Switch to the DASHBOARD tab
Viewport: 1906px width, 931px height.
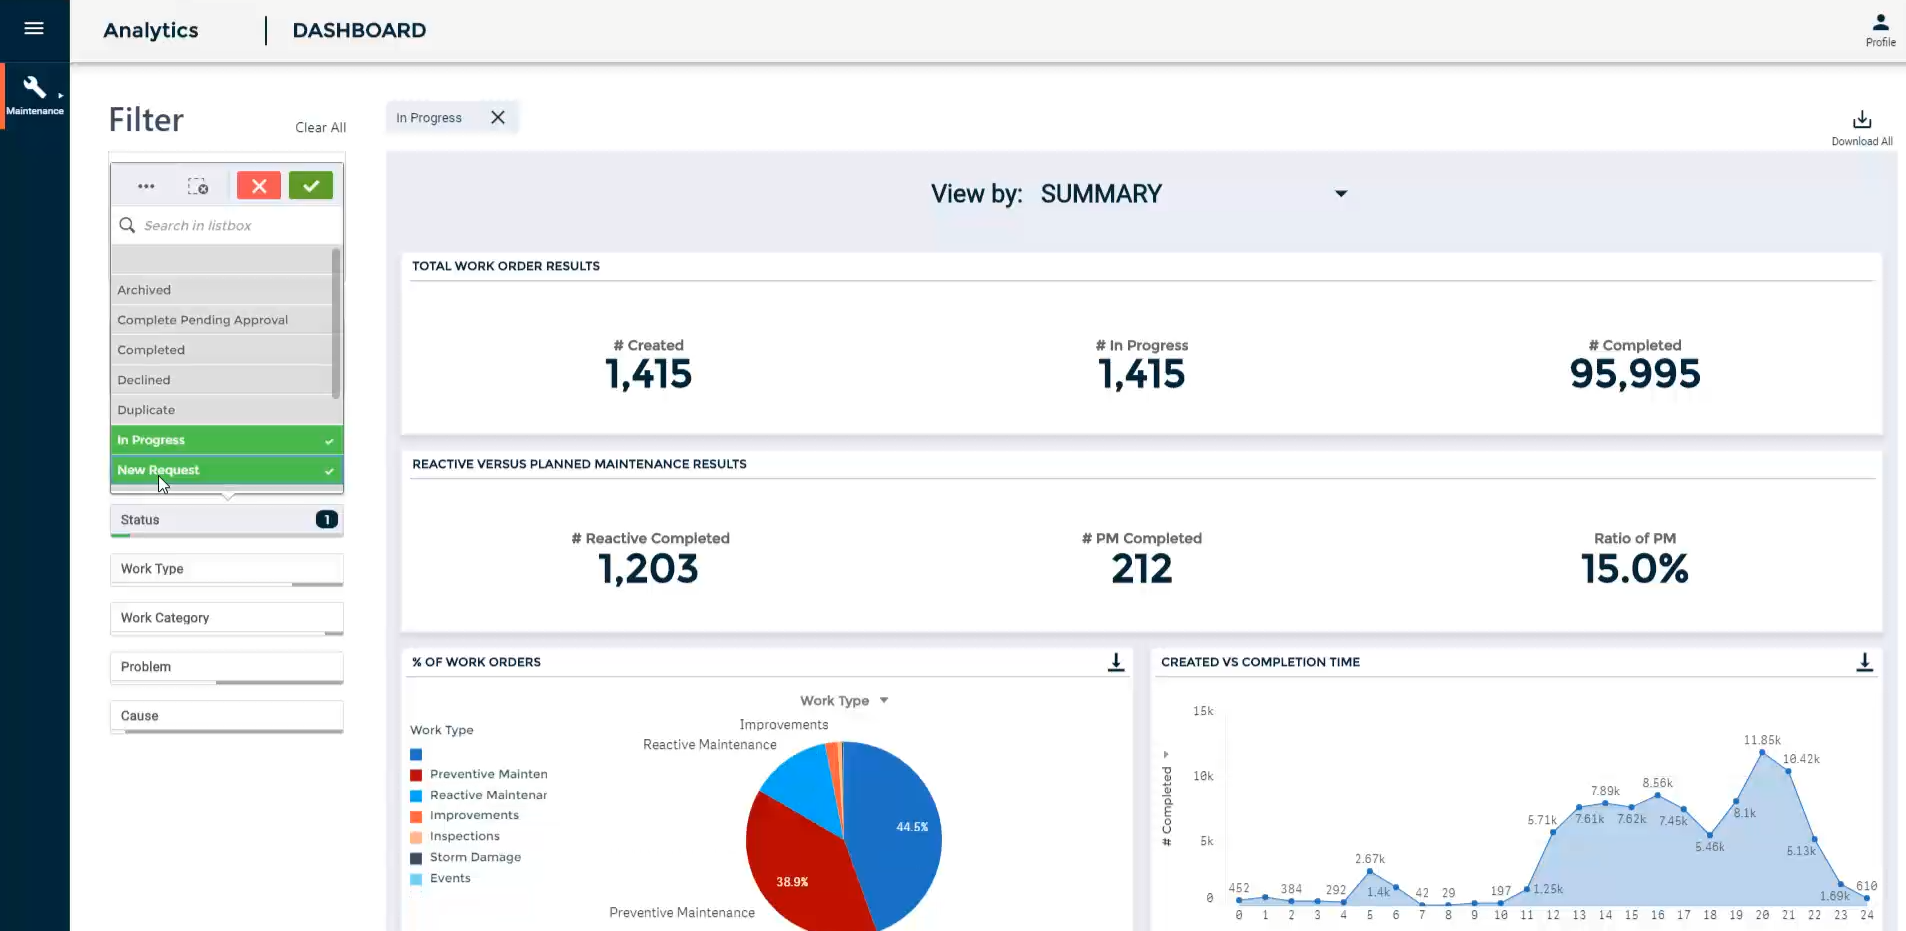(x=359, y=30)
